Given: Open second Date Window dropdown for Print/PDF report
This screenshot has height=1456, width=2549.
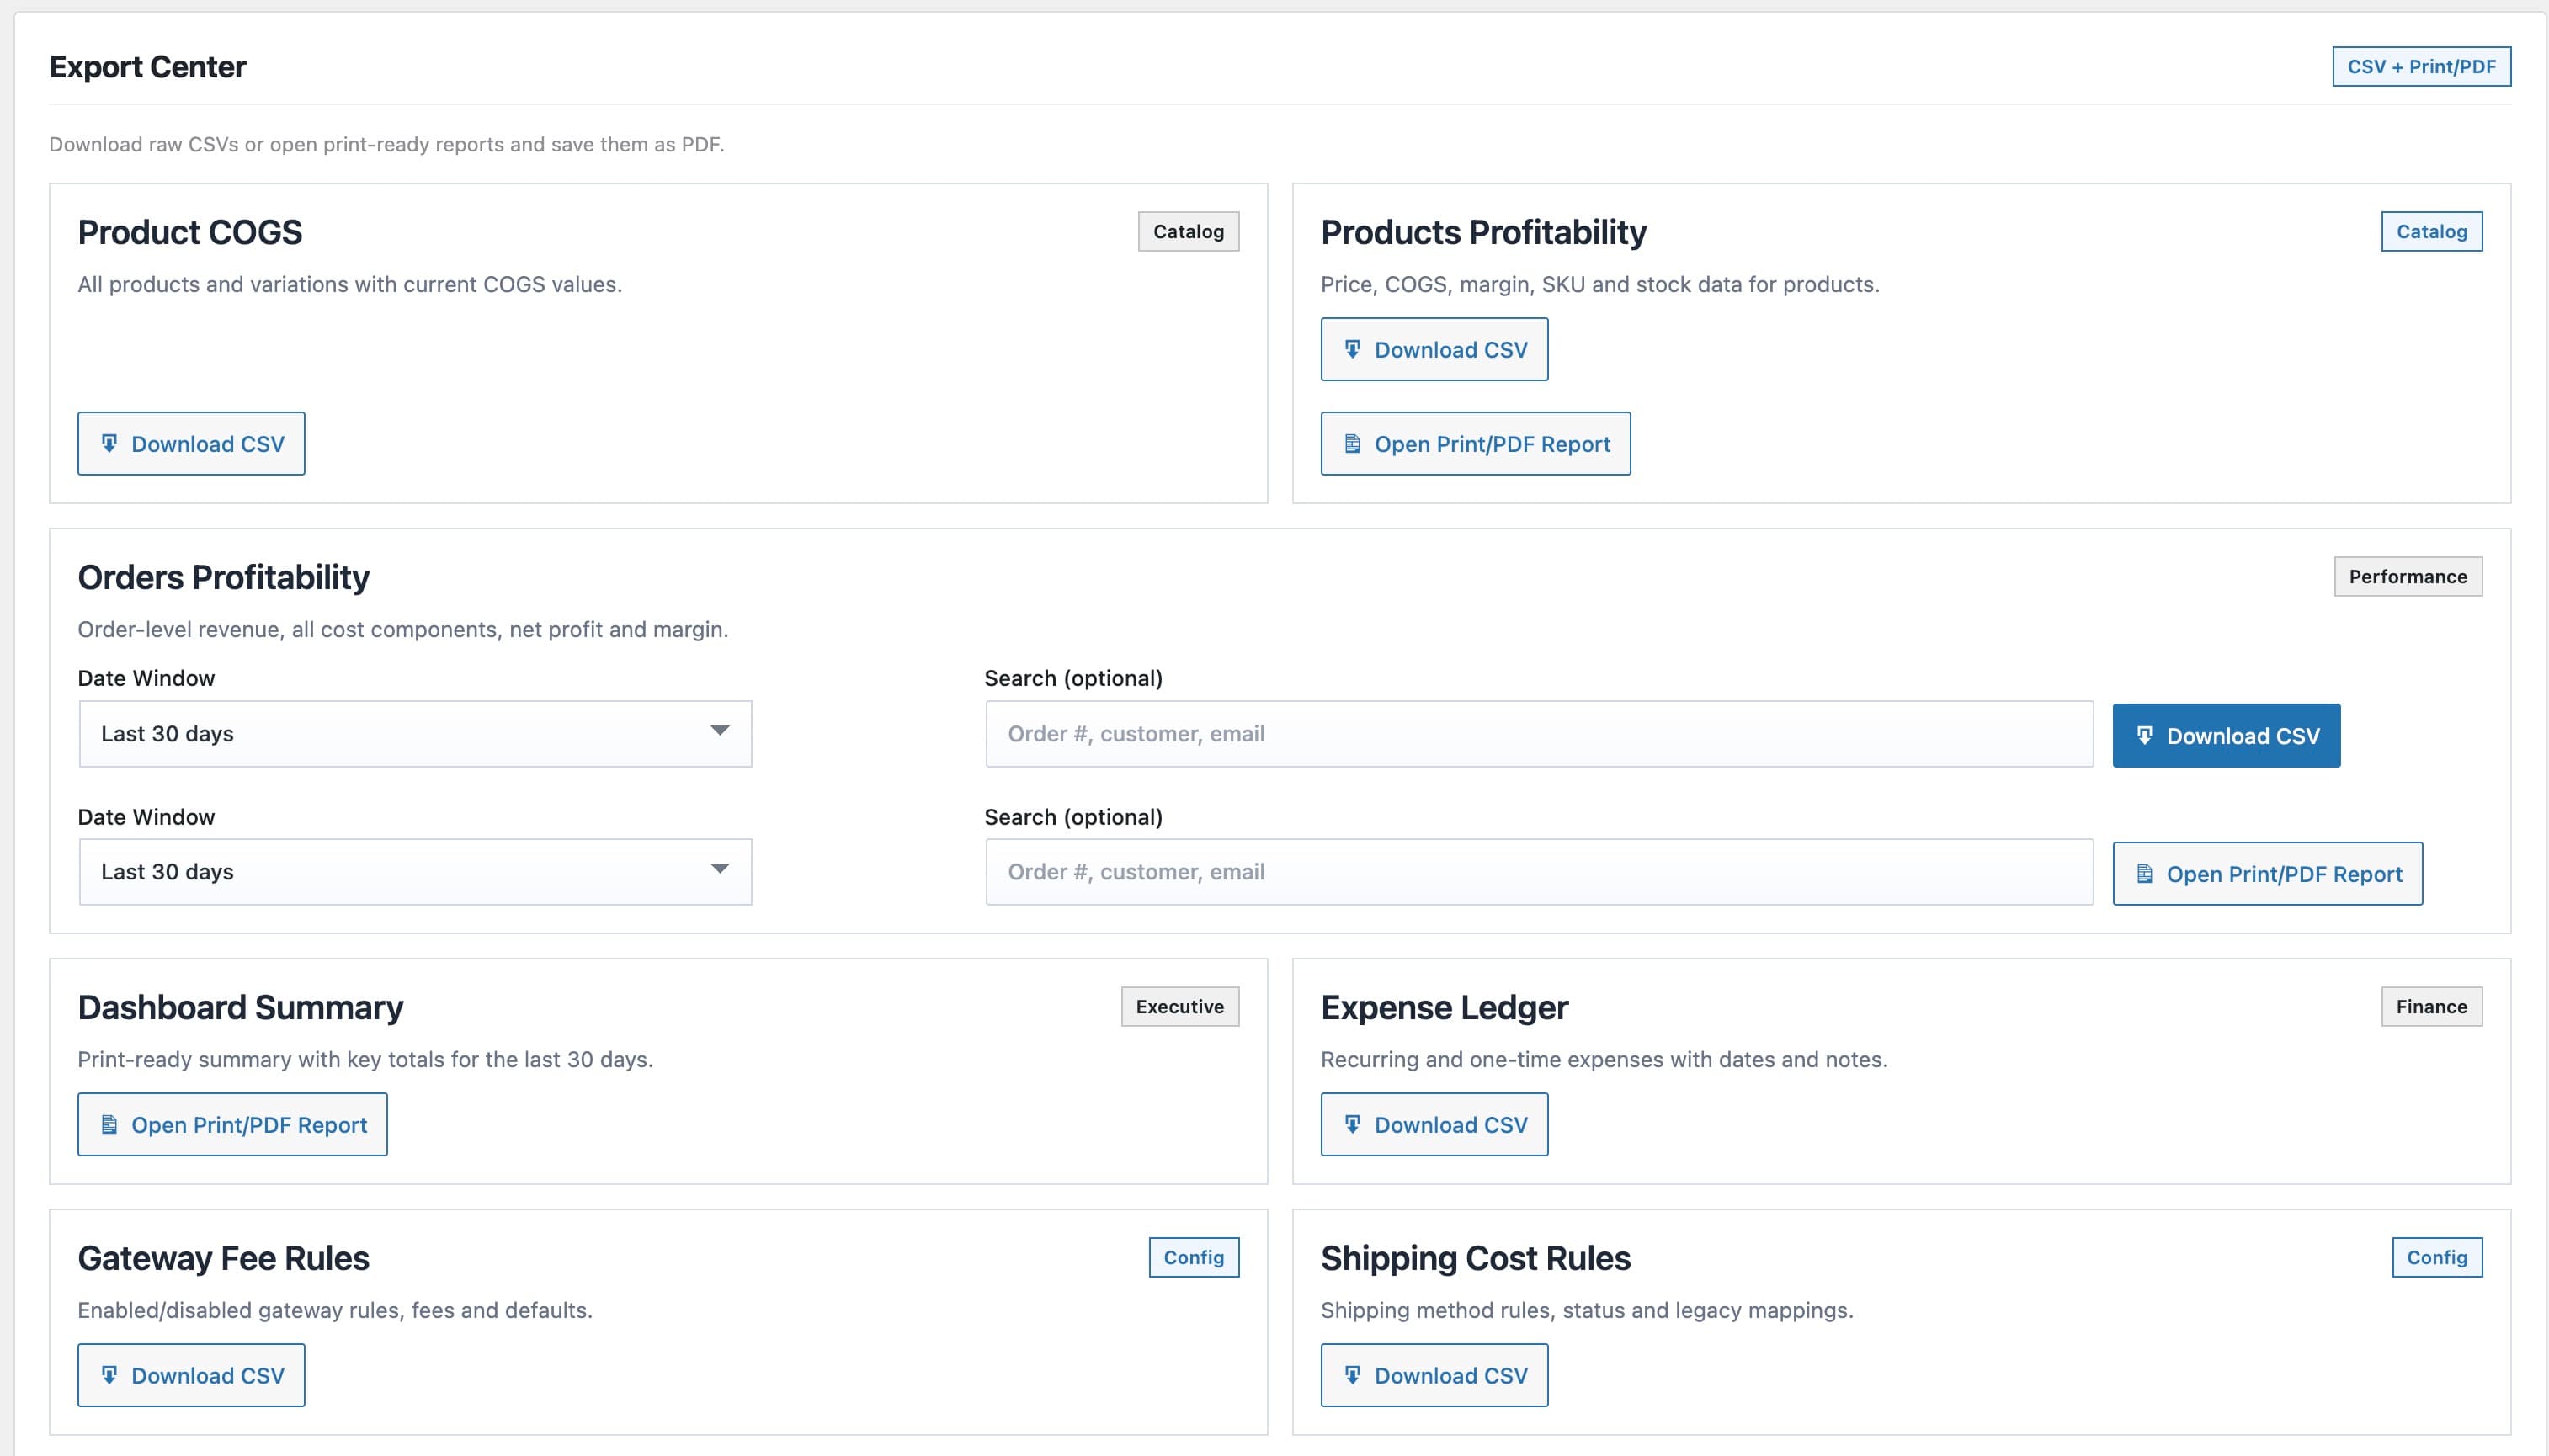Looking at the screenshot, I should [x=415, y=871].
